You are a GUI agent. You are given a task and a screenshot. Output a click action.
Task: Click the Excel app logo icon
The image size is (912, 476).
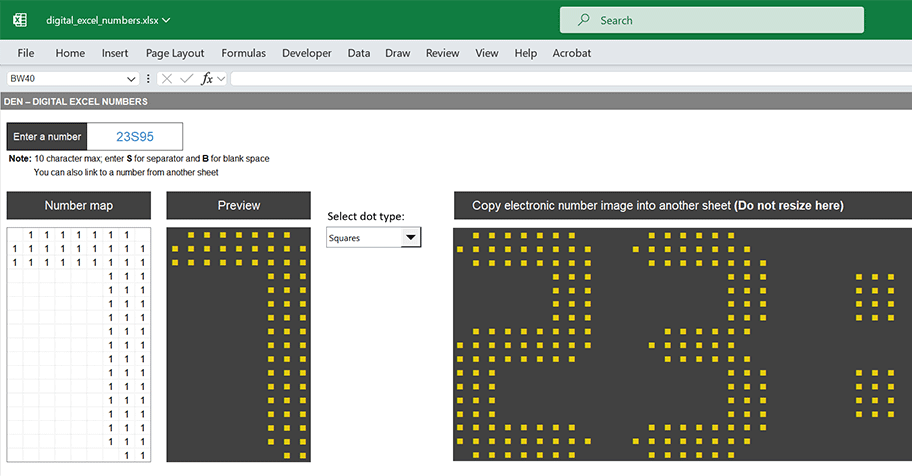[20, 20]
